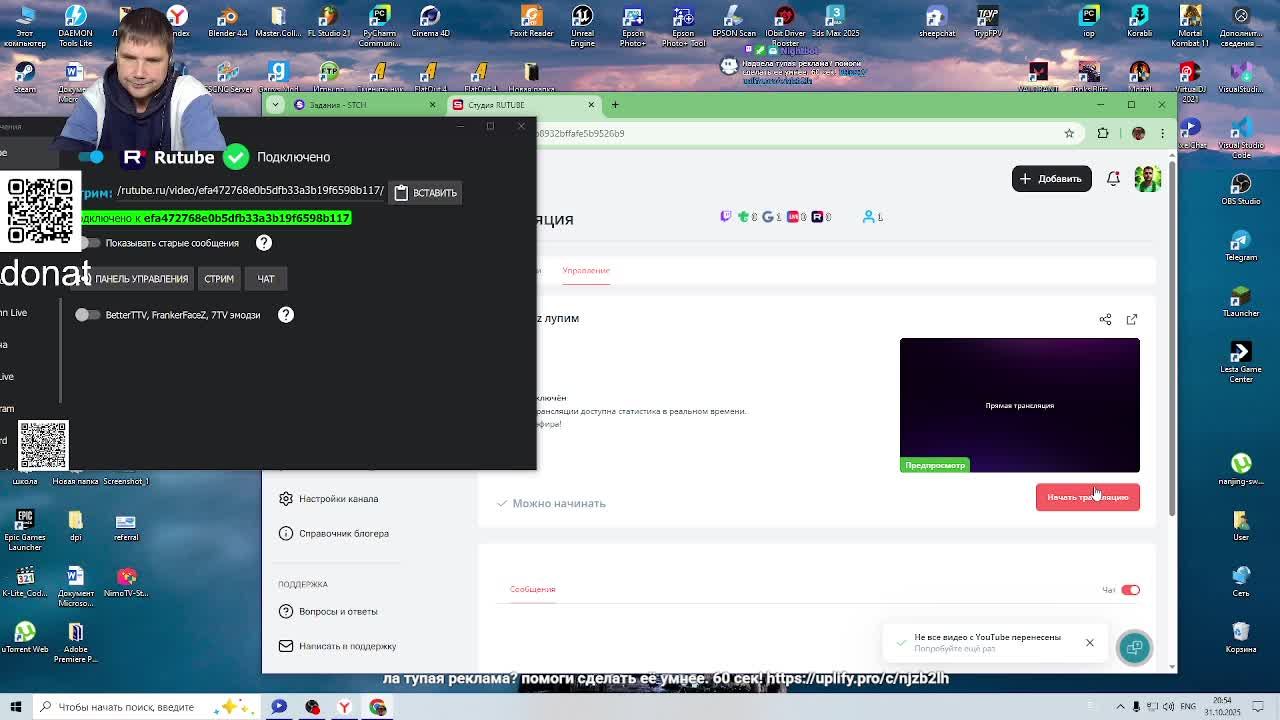
Task: Open OBS Studio desktop shortcut
Action: point(1241,190)
